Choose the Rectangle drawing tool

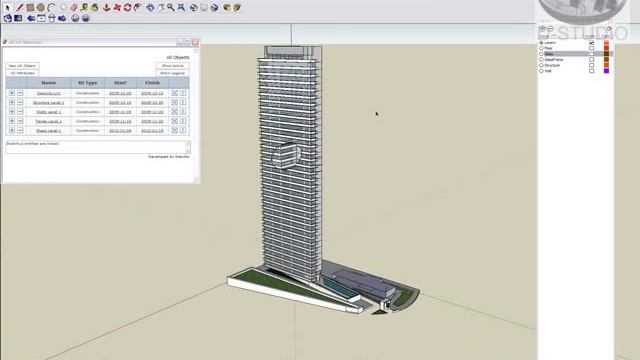coord(30,7)
